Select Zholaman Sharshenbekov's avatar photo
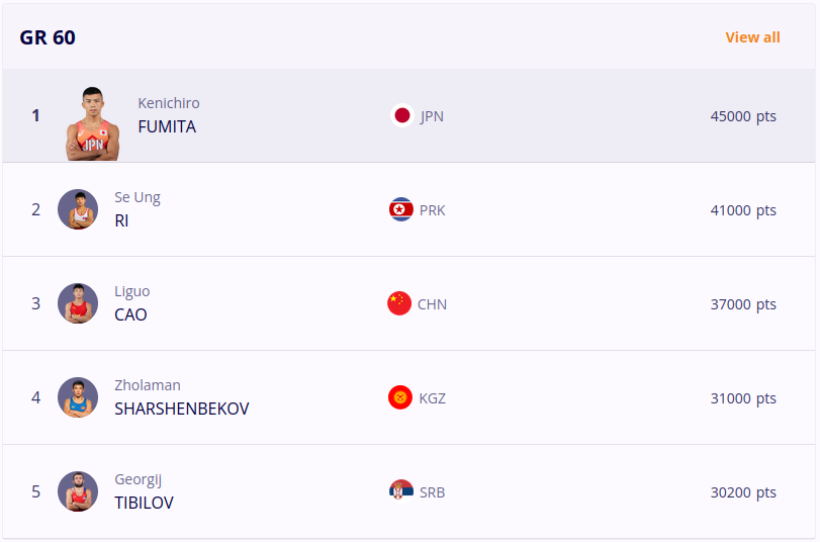Viewport: 820px width, 542px height. click(78, 398)
